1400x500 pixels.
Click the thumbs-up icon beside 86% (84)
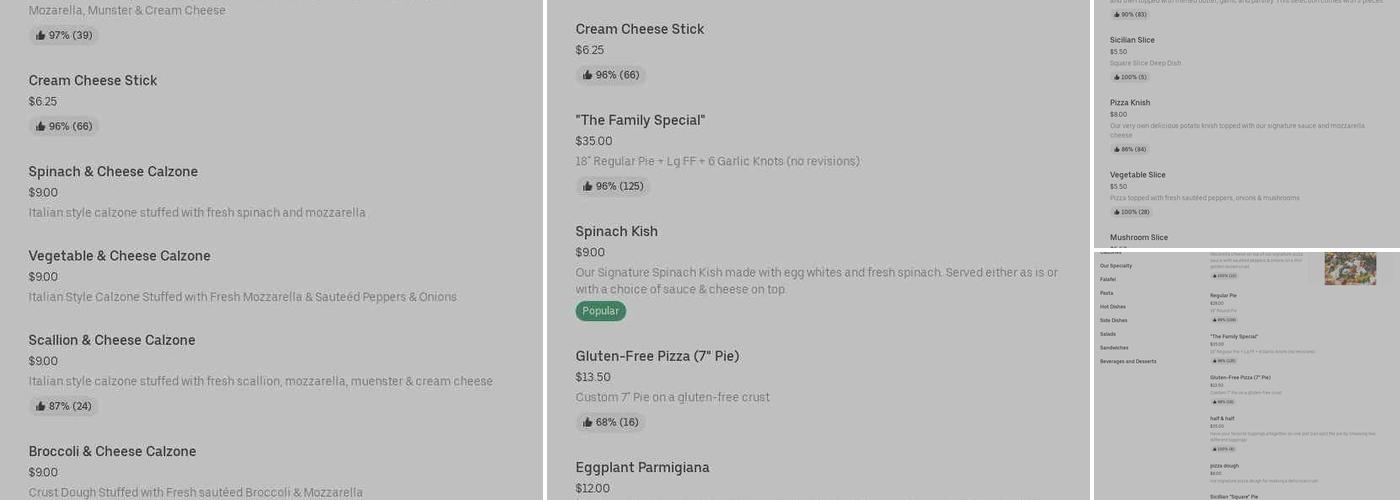pyautogui.click(x=1117, y=150)
